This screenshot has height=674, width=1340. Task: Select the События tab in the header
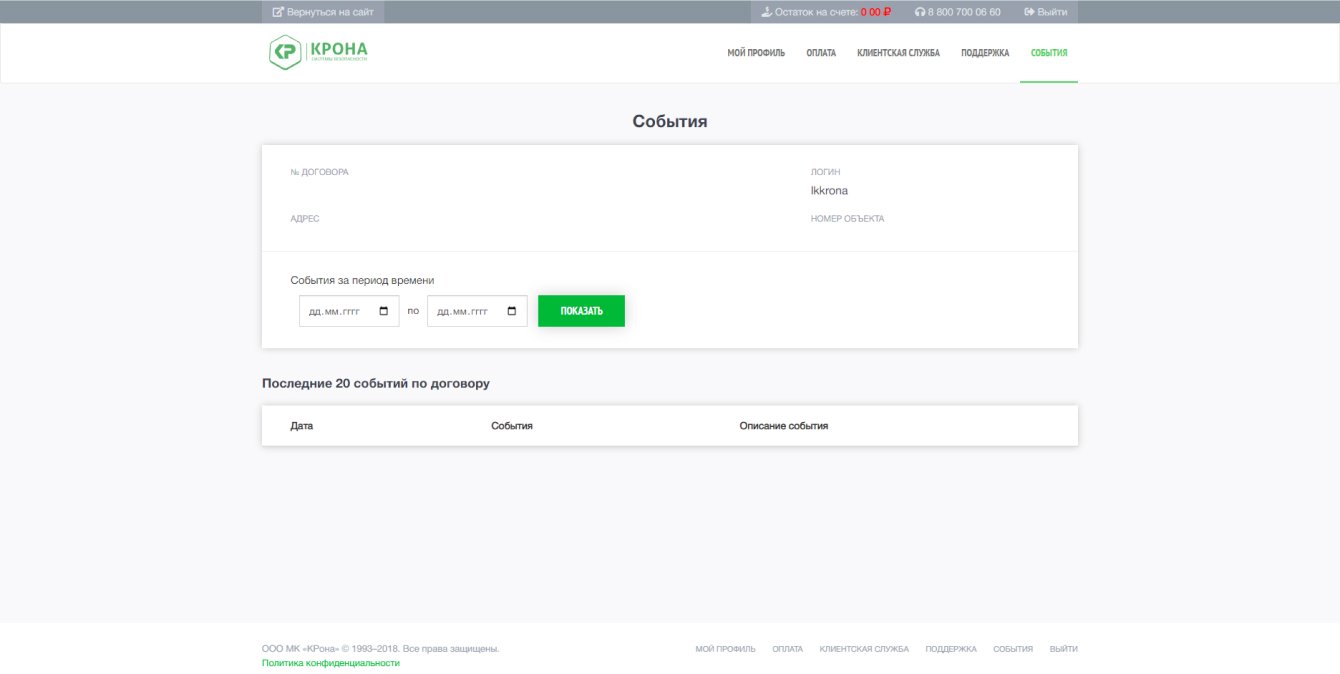point(1049,53)
